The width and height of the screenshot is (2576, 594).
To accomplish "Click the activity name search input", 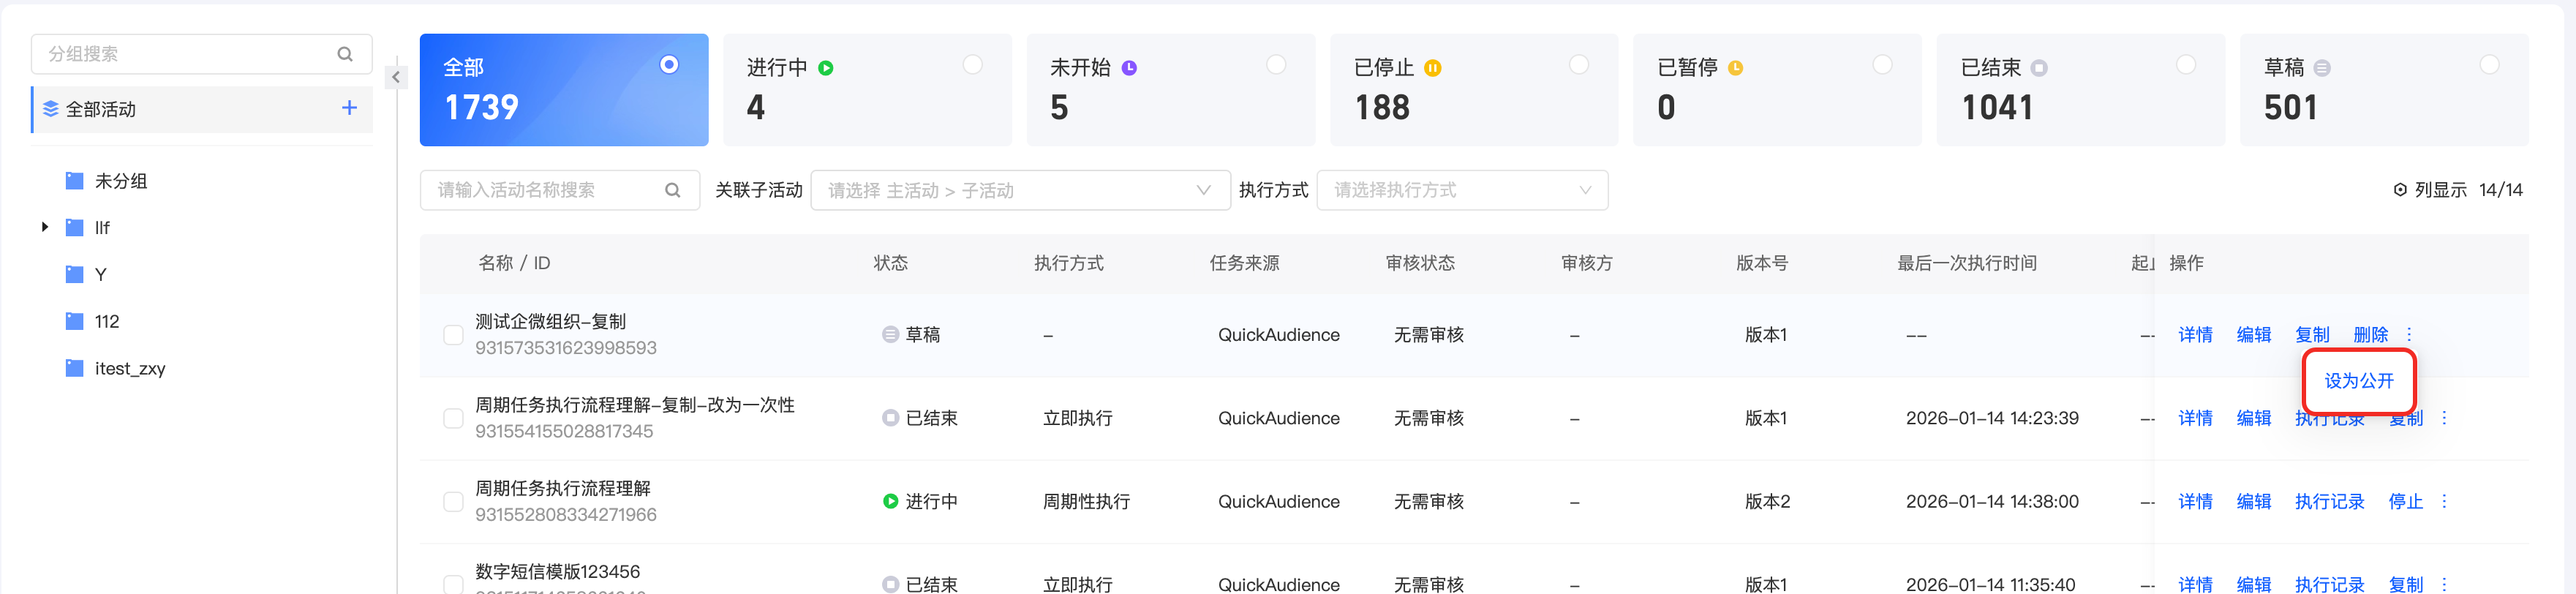I will tap(560, 190).
